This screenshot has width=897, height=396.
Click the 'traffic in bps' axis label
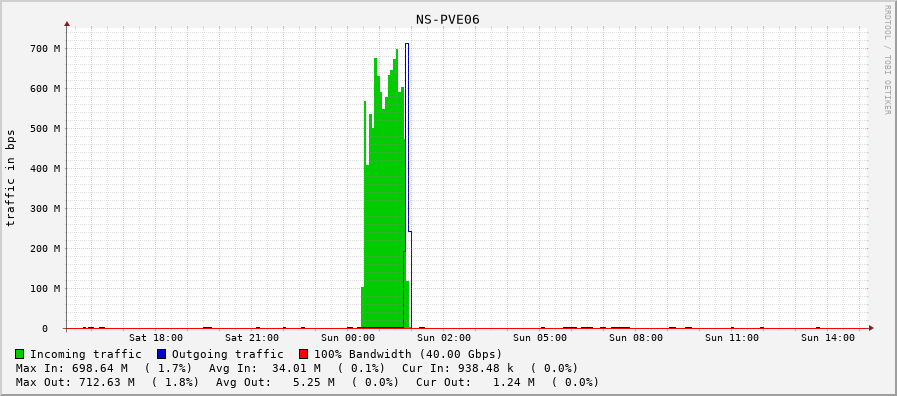click(x=10, y=177)
